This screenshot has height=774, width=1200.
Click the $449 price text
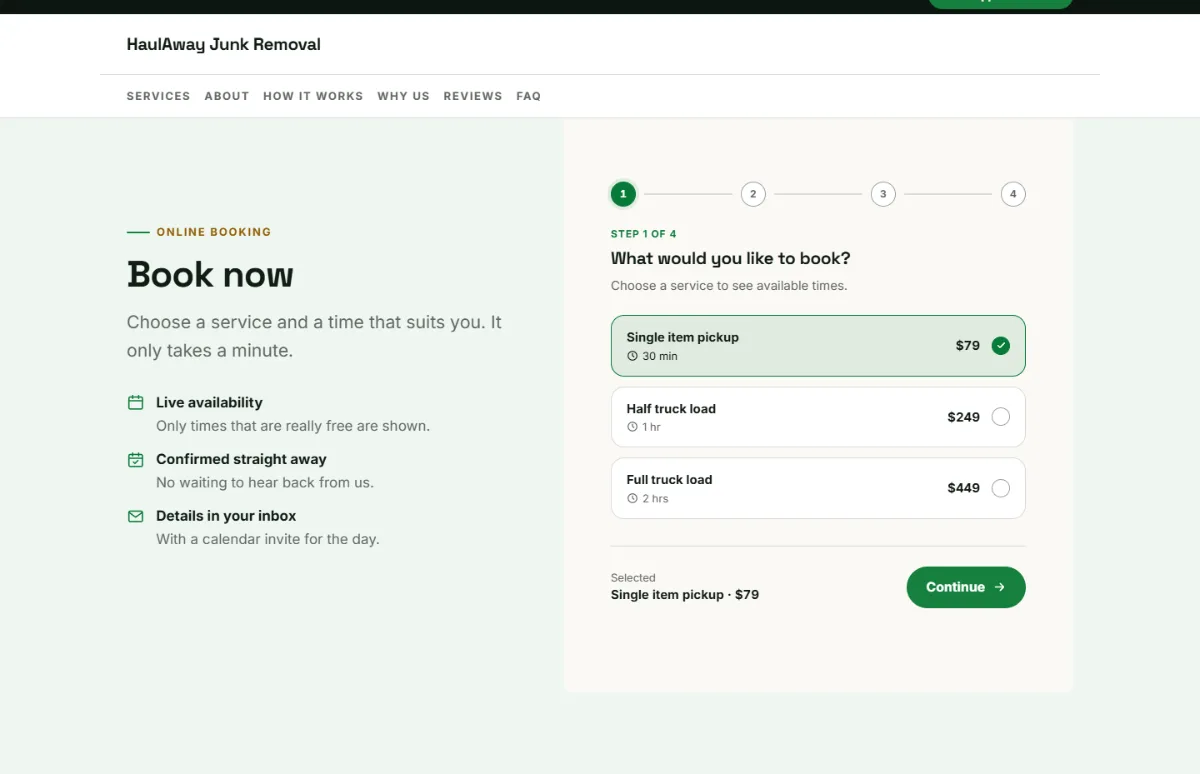964,488
